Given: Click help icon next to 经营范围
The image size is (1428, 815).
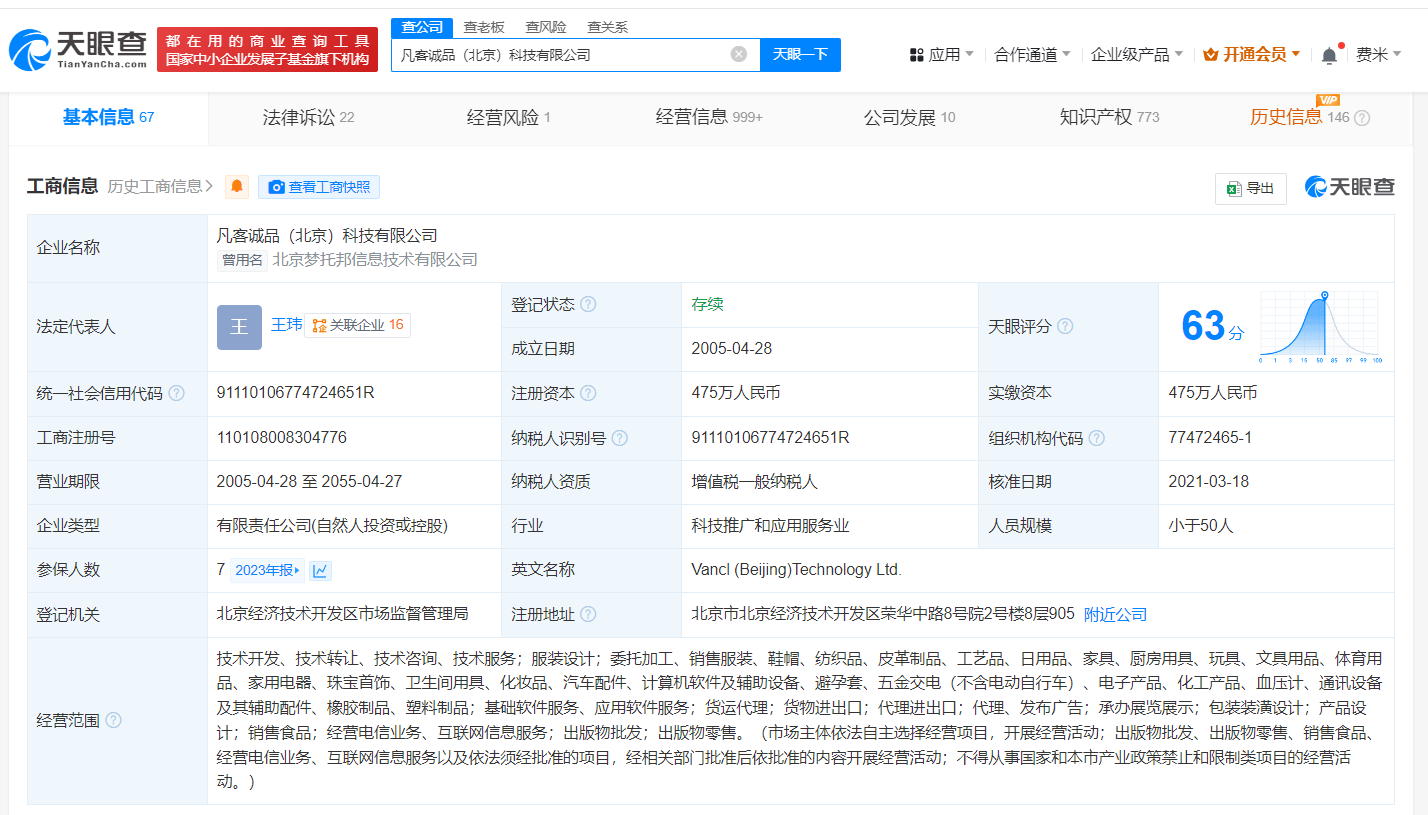Looking at the screenshot, I should (x=114, y=720).
